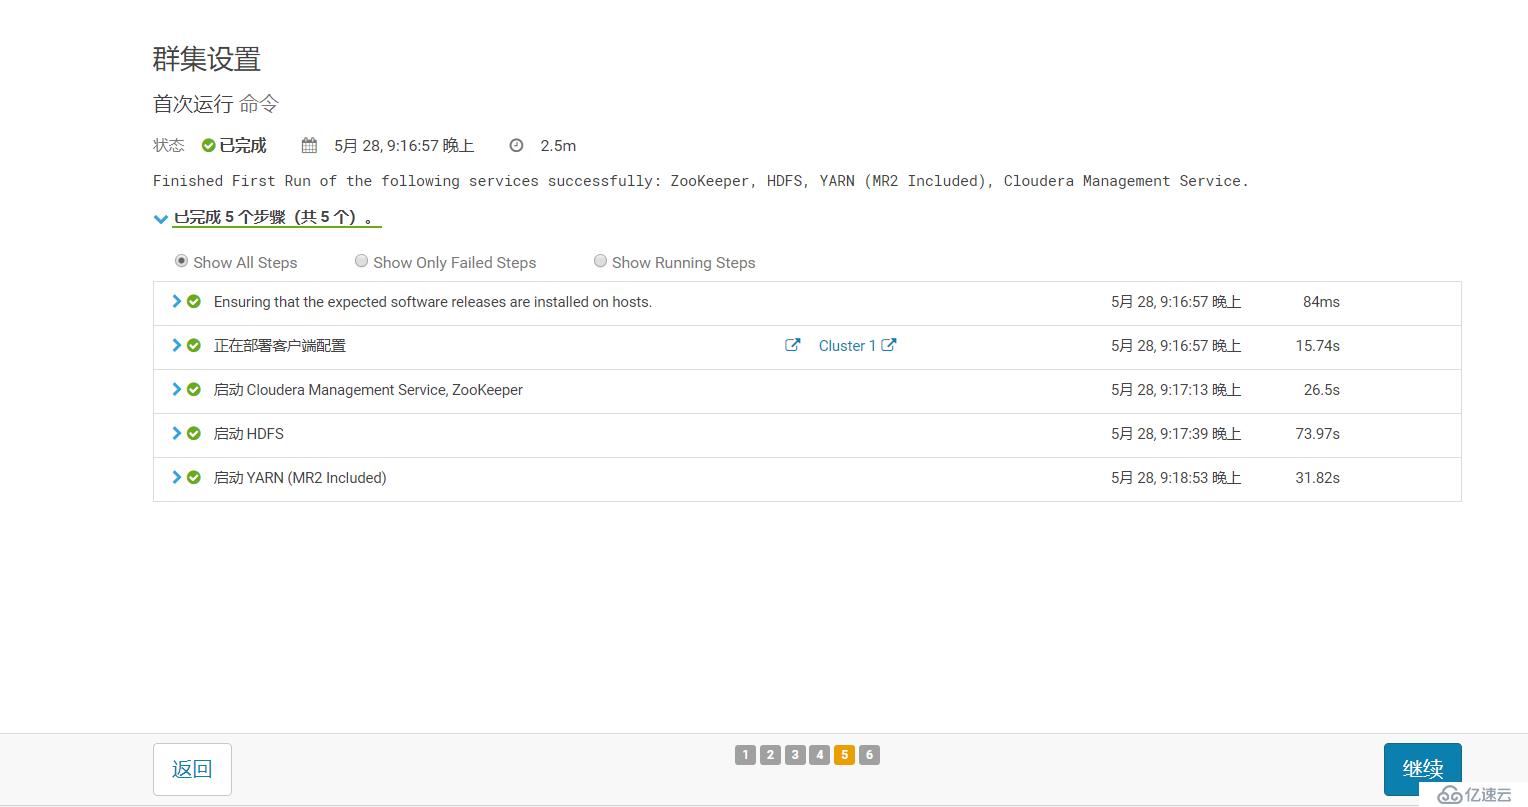The width and height of the screenshot is (1528, 807).
Task: Select current wizard step 5
Action: pyautogui.click(x=845, y=755)
